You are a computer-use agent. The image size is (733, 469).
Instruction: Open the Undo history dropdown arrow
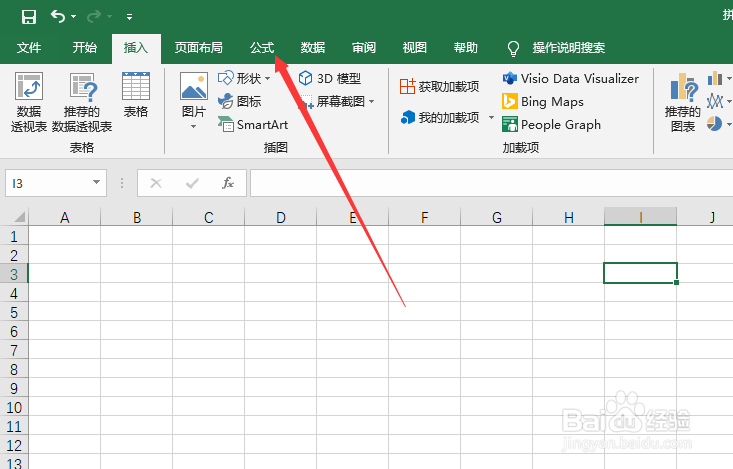(74, 17)
